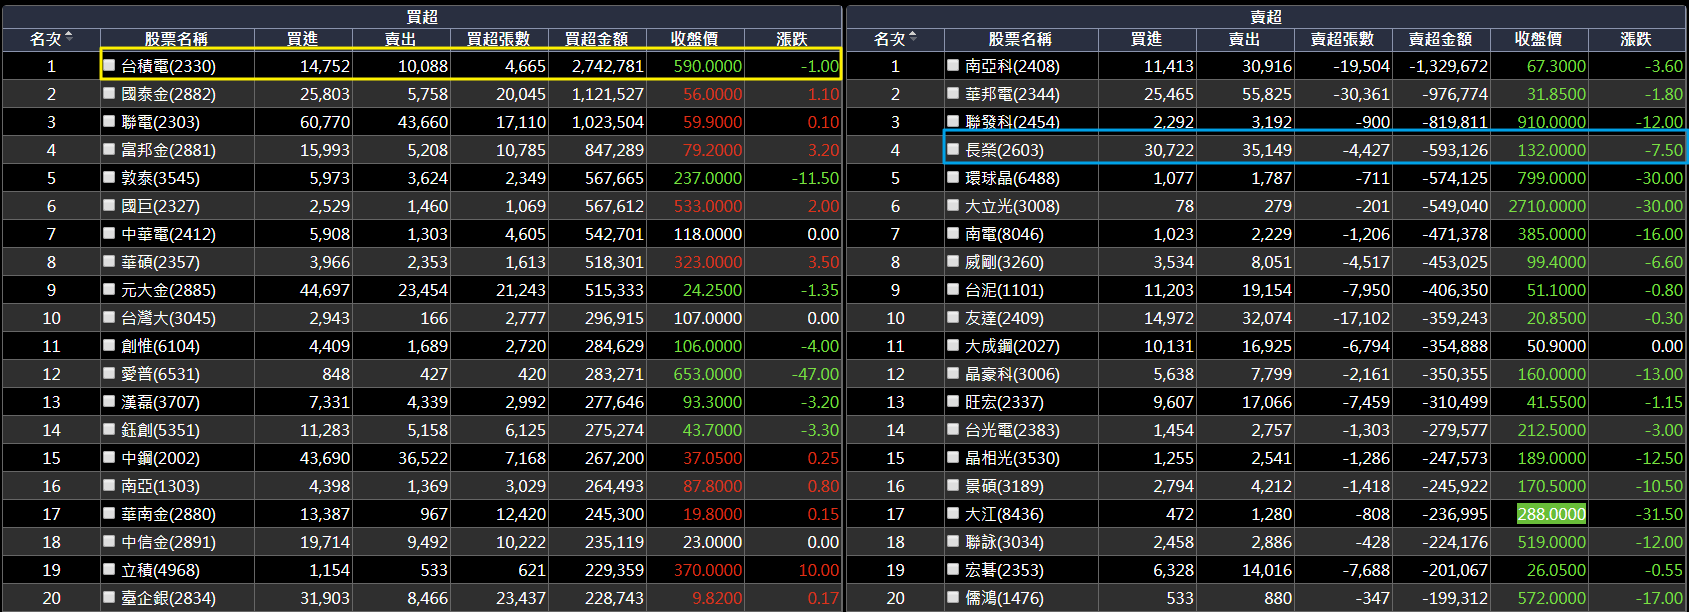
Task: Open stock 國巨(2327)
Action: tap(160, 206)
